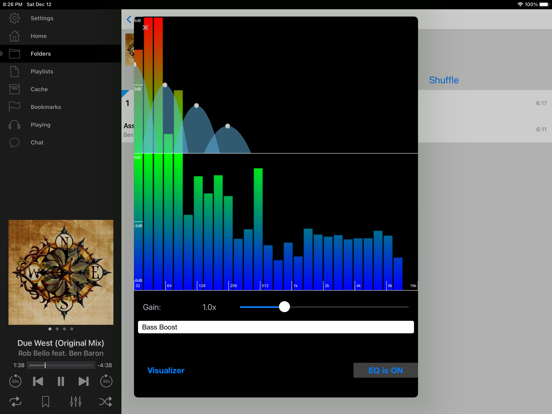The image size is (552, 414).
Task: Click the elapsed time 1:38
Action: 19,365
